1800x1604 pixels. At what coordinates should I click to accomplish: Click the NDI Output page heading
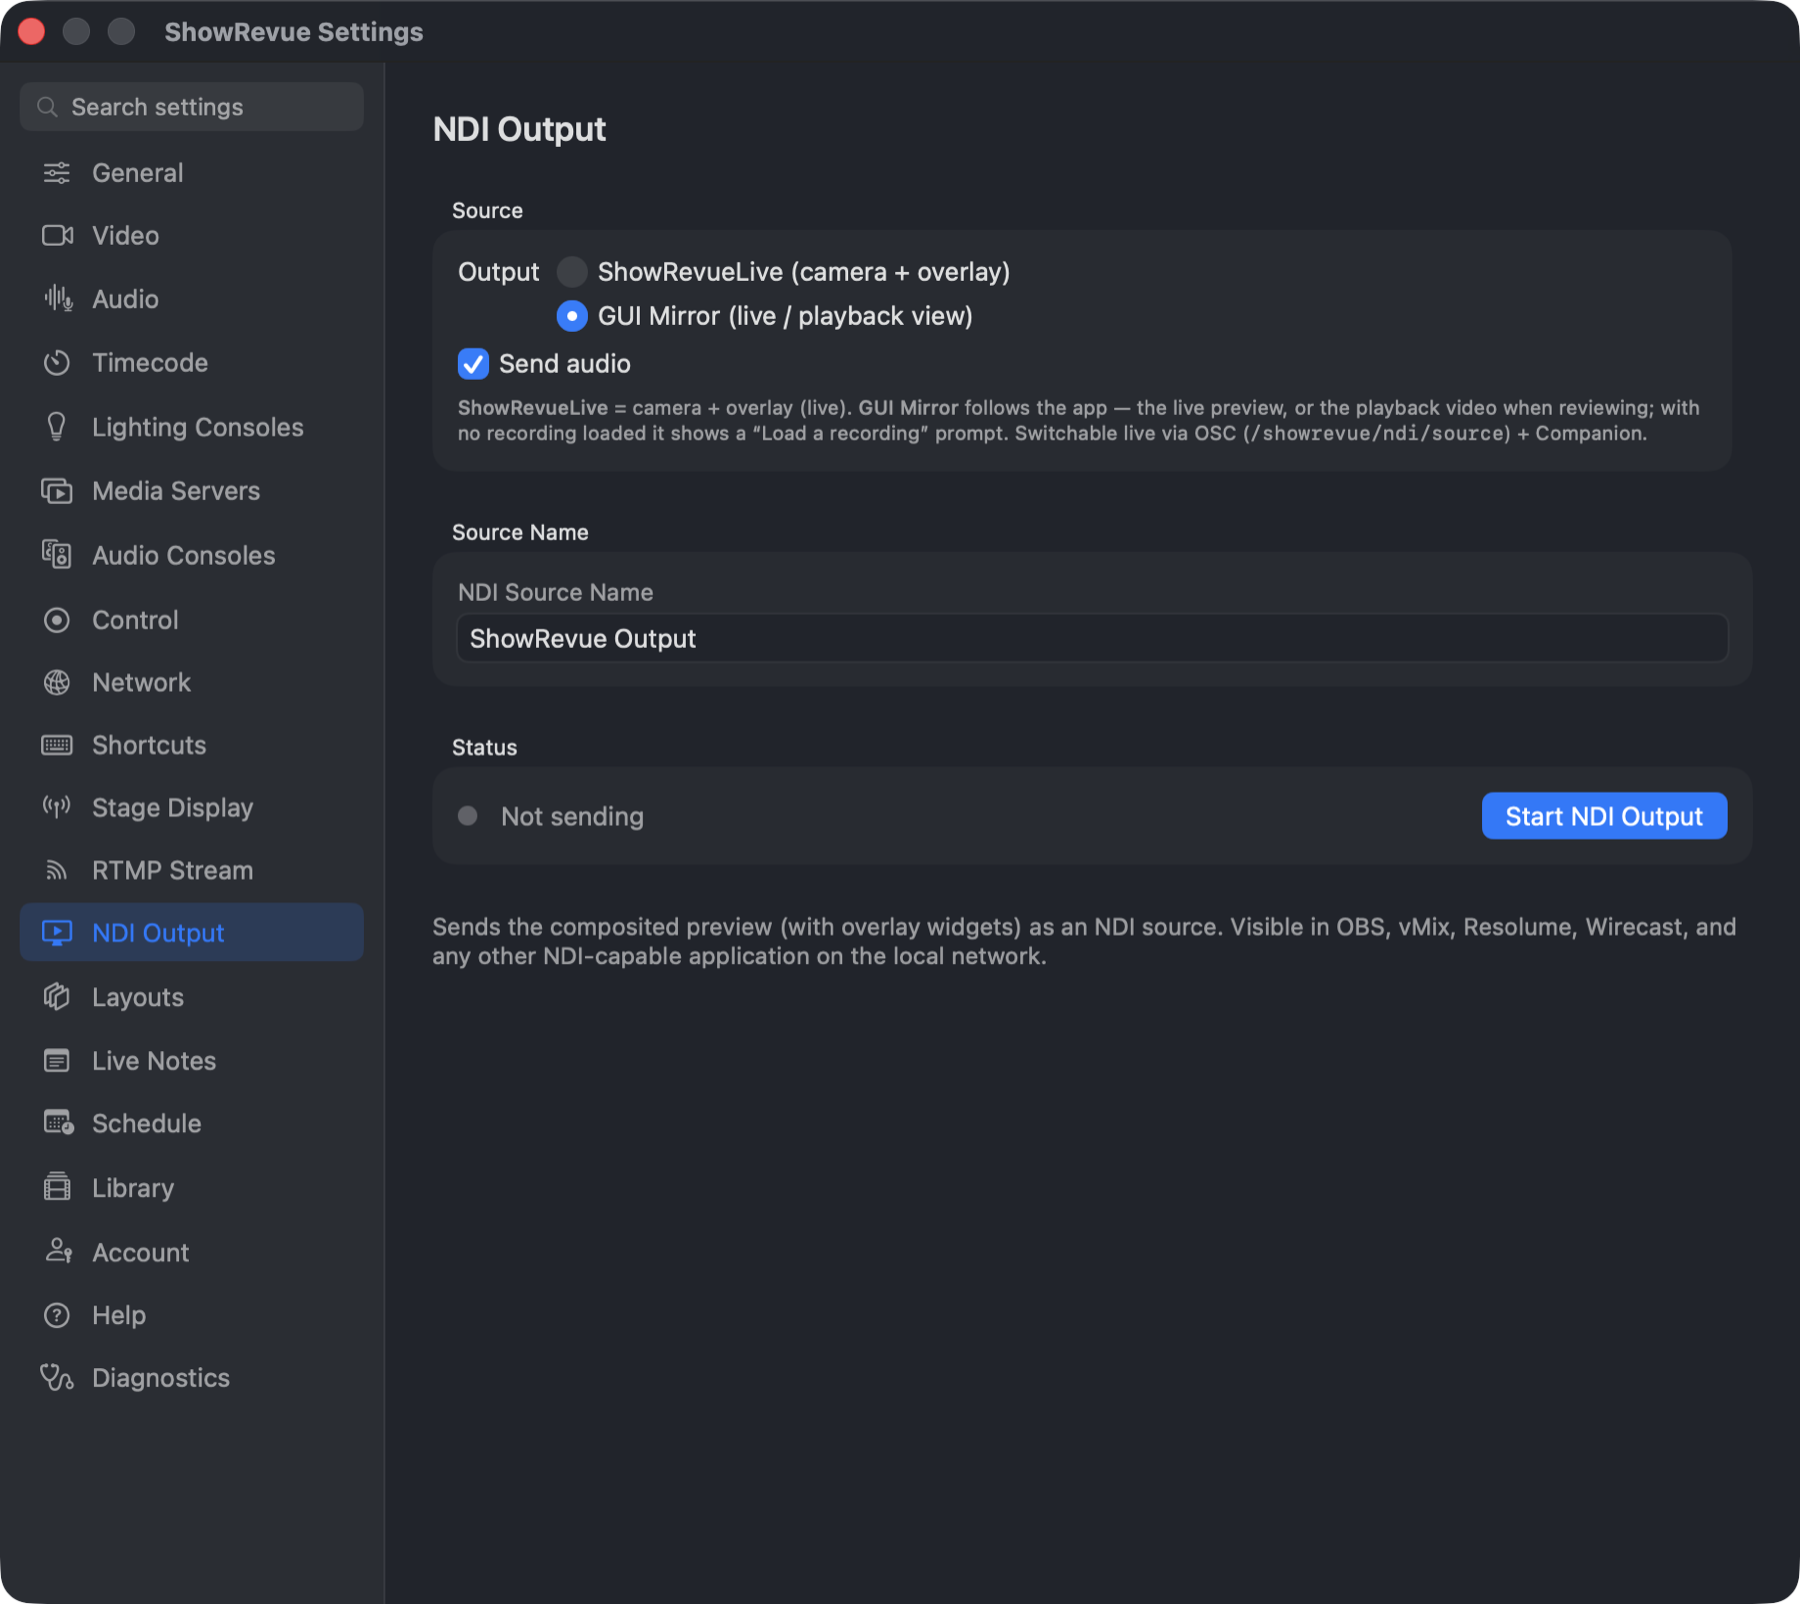coord(519,129)
